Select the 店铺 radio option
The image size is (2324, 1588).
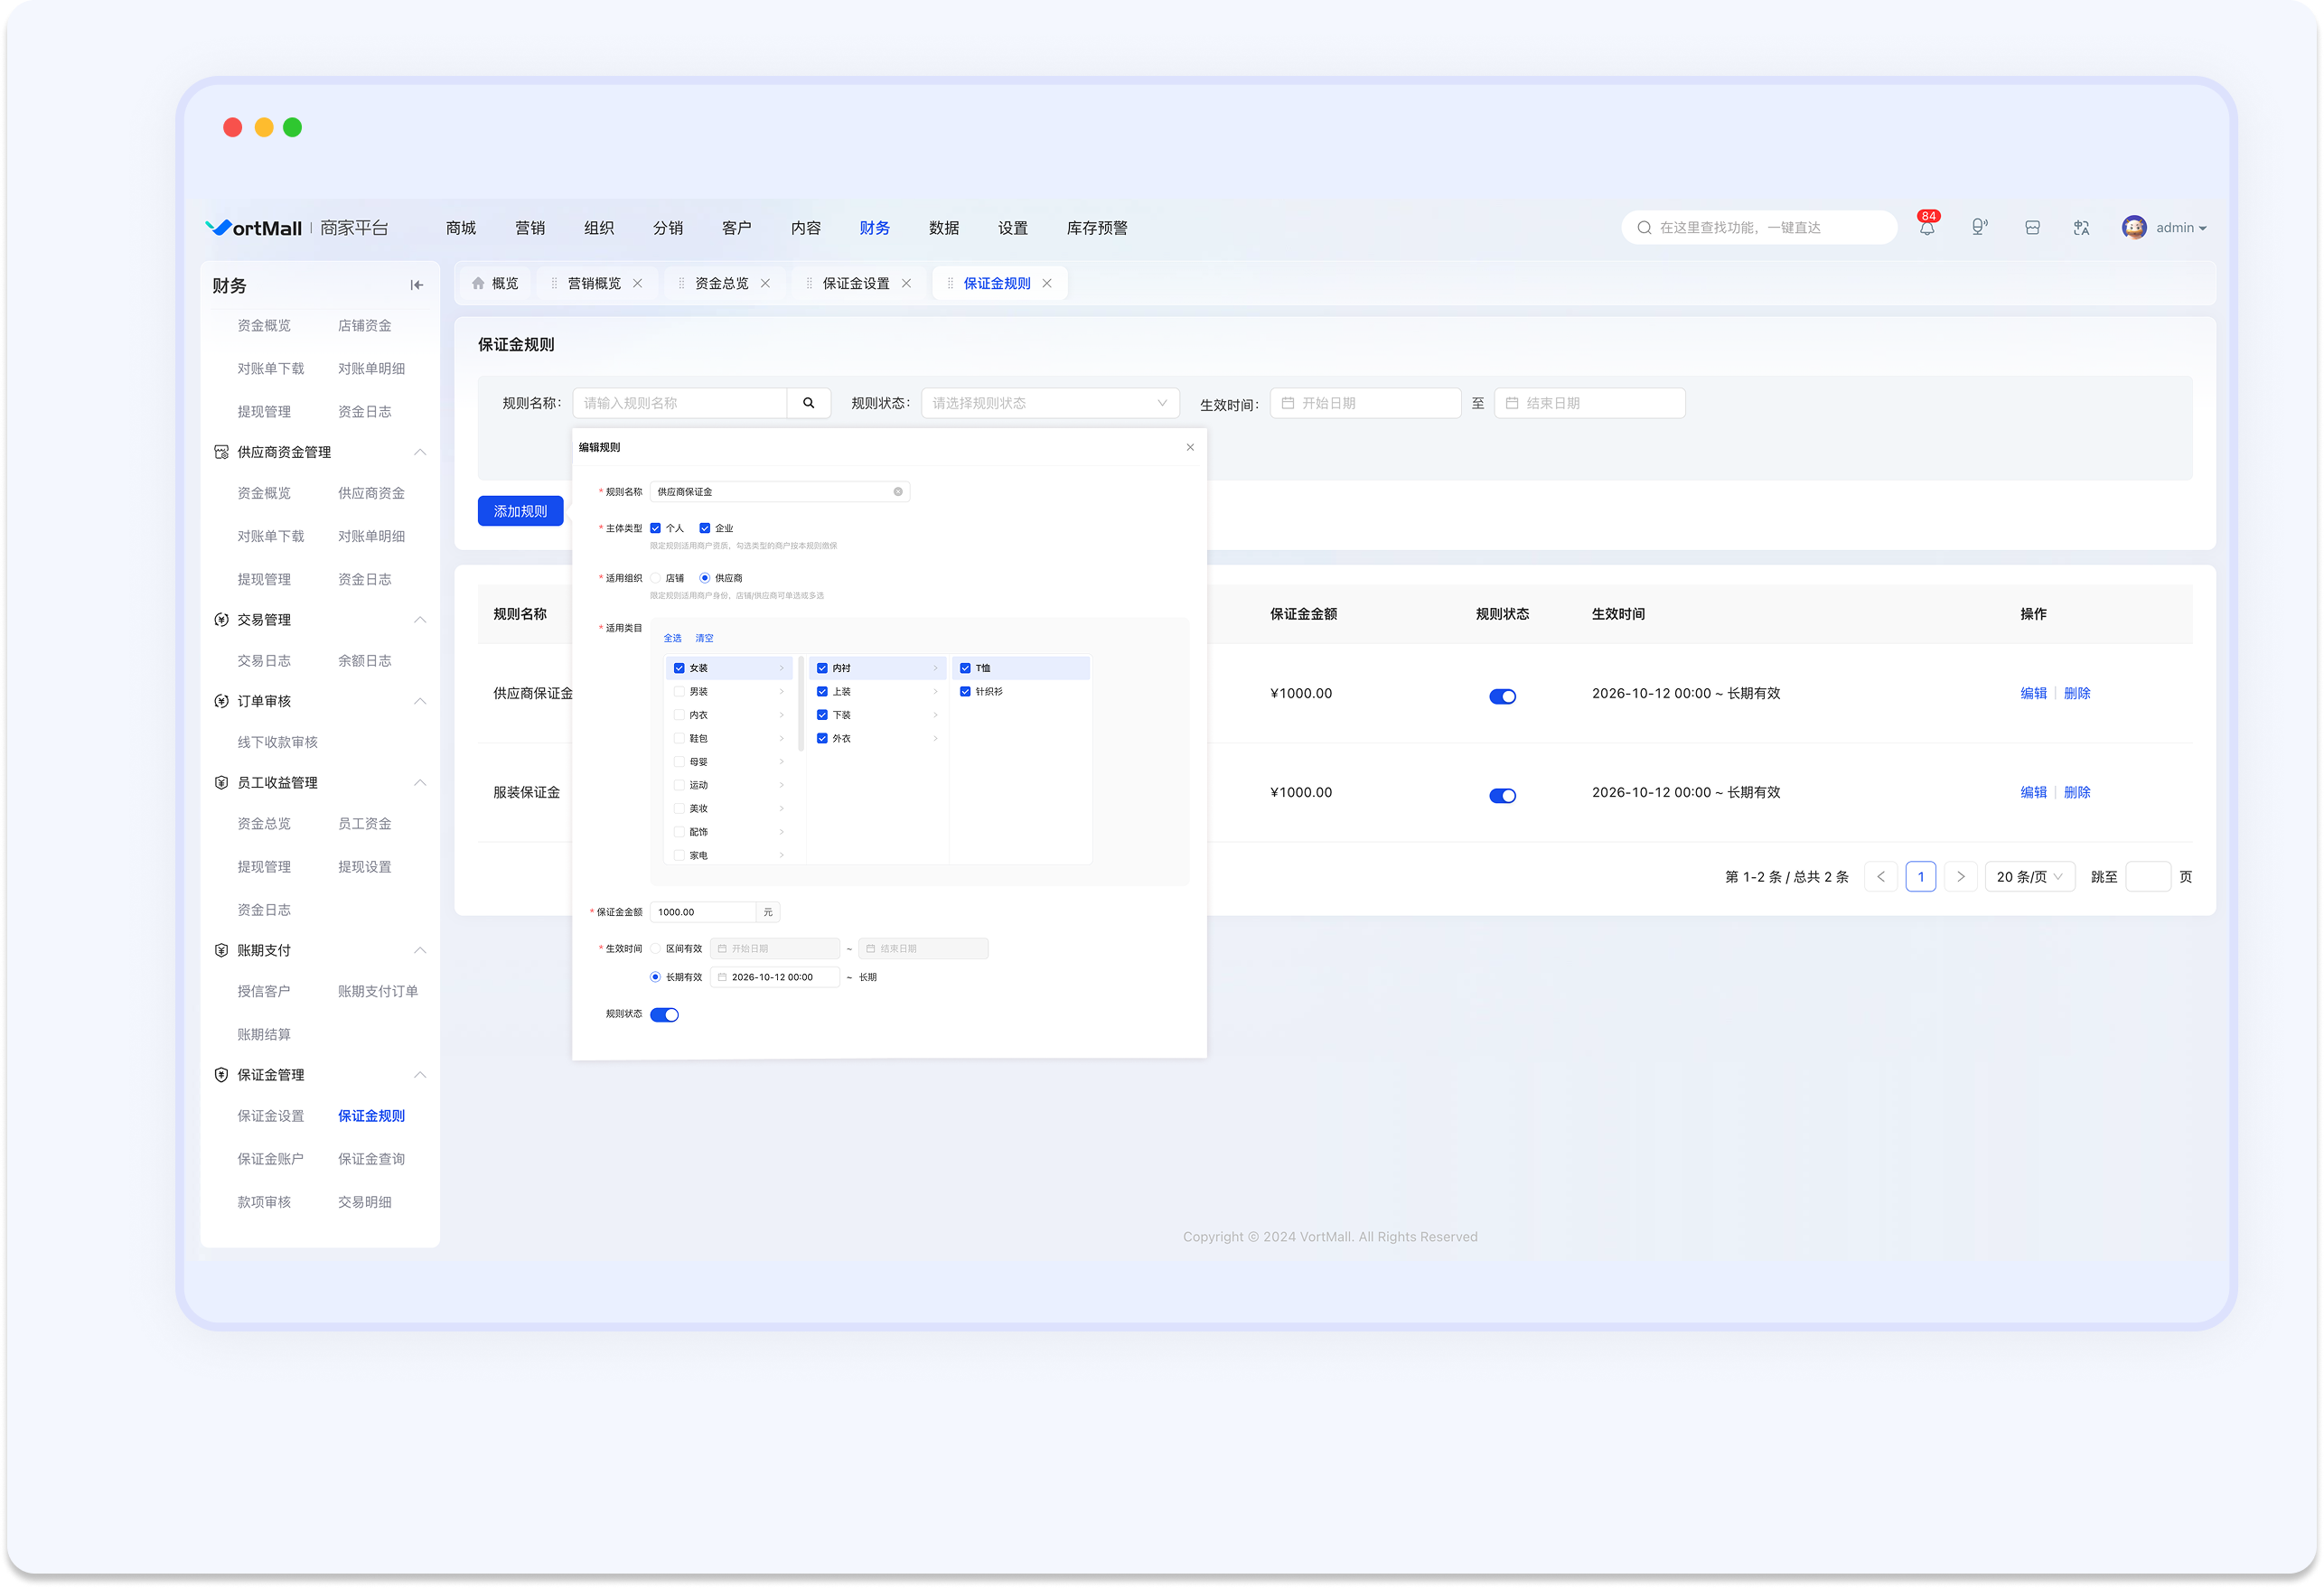point(655,578)
